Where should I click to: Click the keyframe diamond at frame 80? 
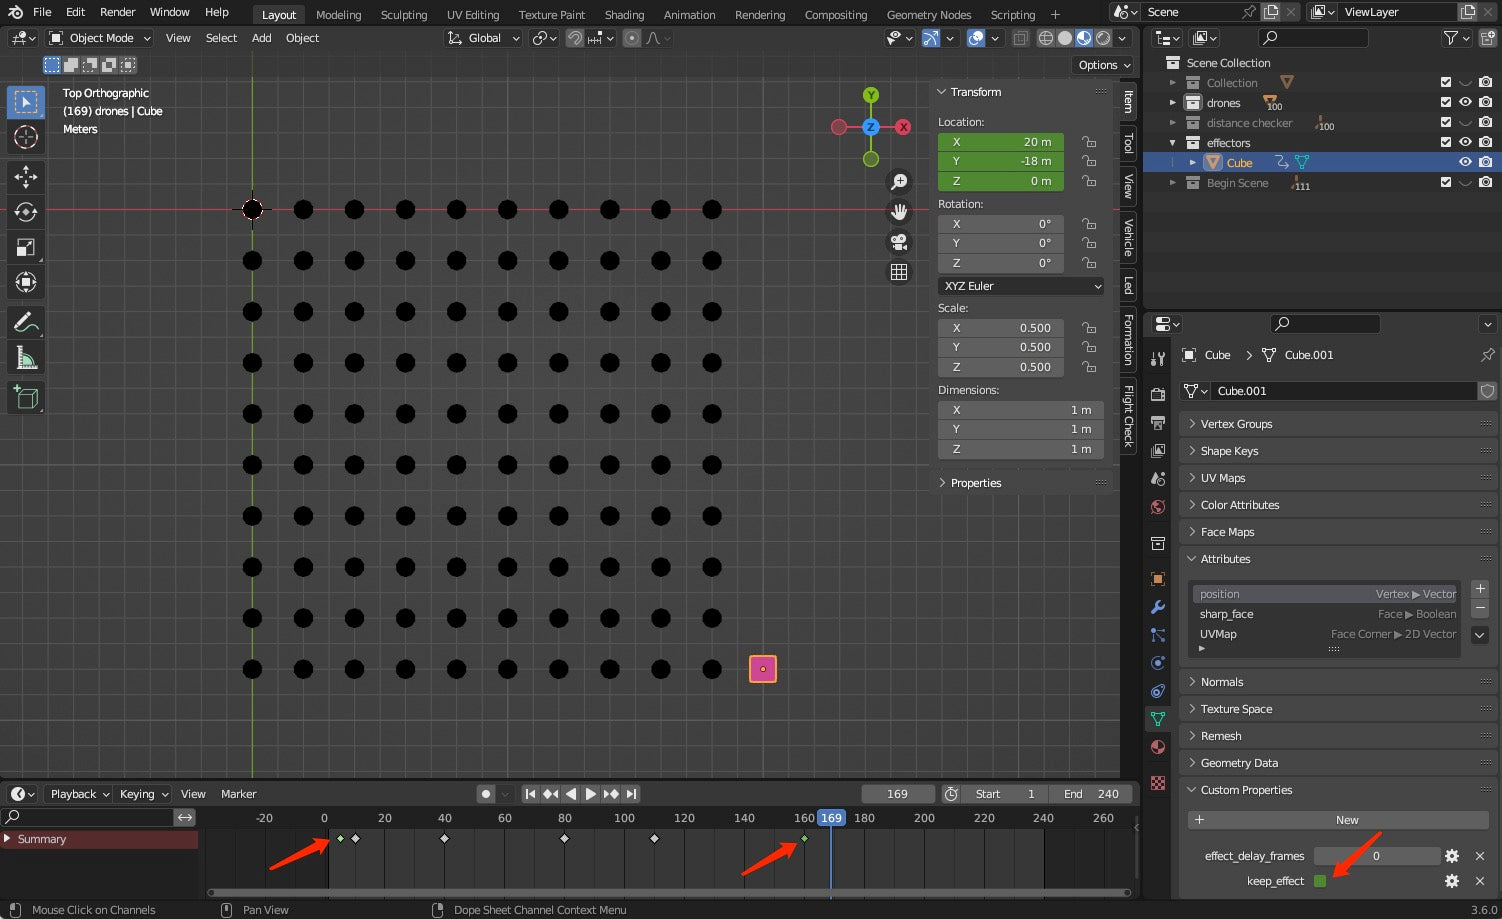(565, 839)
